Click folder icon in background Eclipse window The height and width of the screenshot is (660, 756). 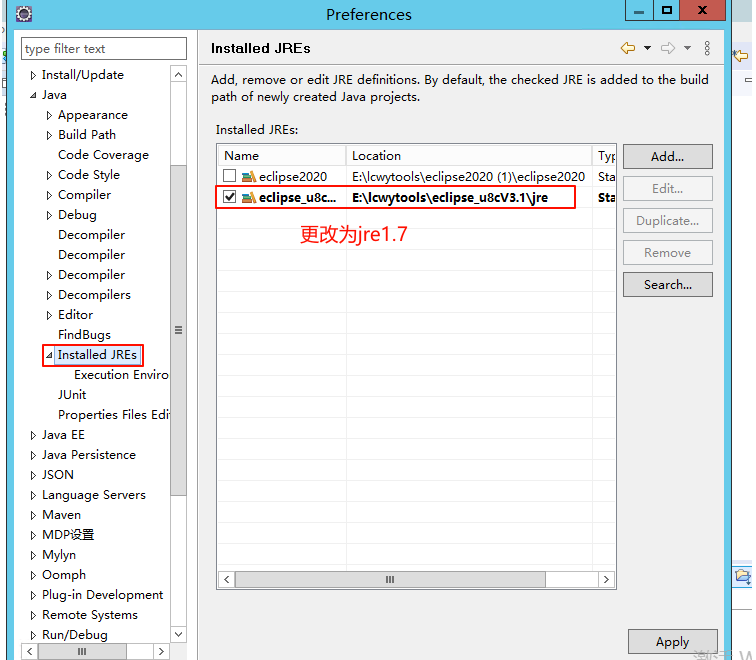[x=743, y=576]
